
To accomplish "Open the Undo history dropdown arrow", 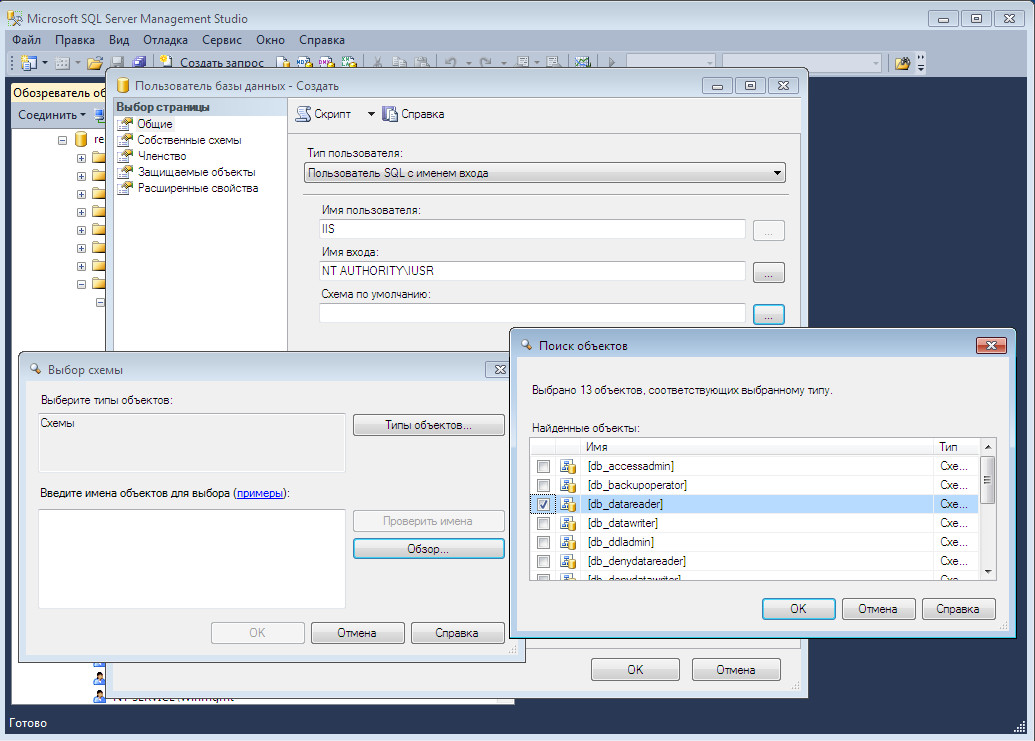I will click(x=469, y=63).
